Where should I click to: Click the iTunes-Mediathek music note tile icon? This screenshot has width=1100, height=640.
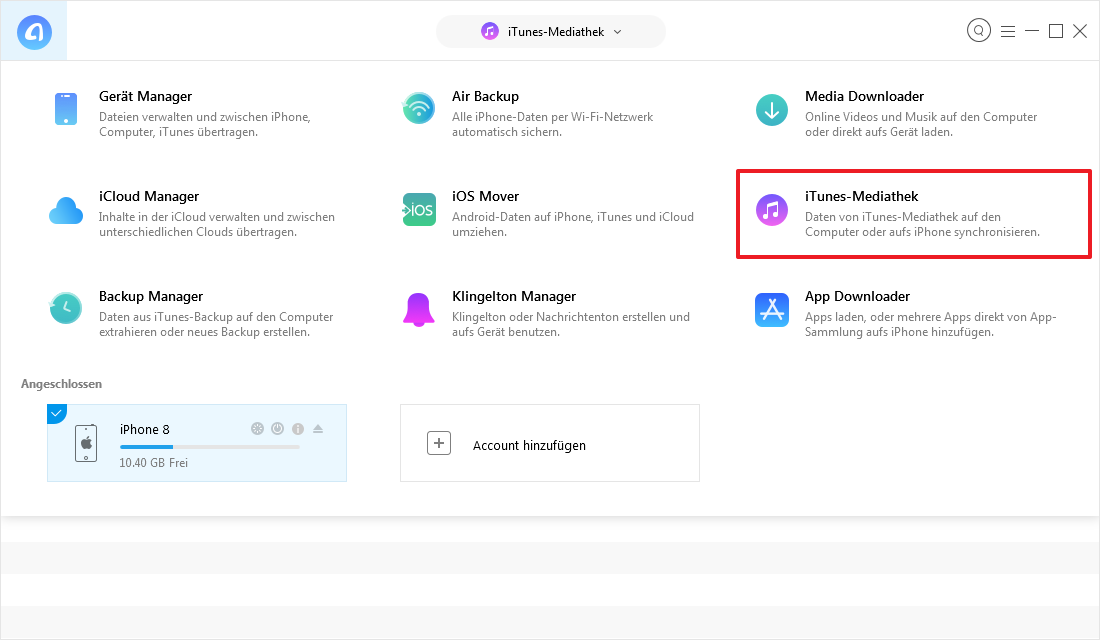pos(772,210)
